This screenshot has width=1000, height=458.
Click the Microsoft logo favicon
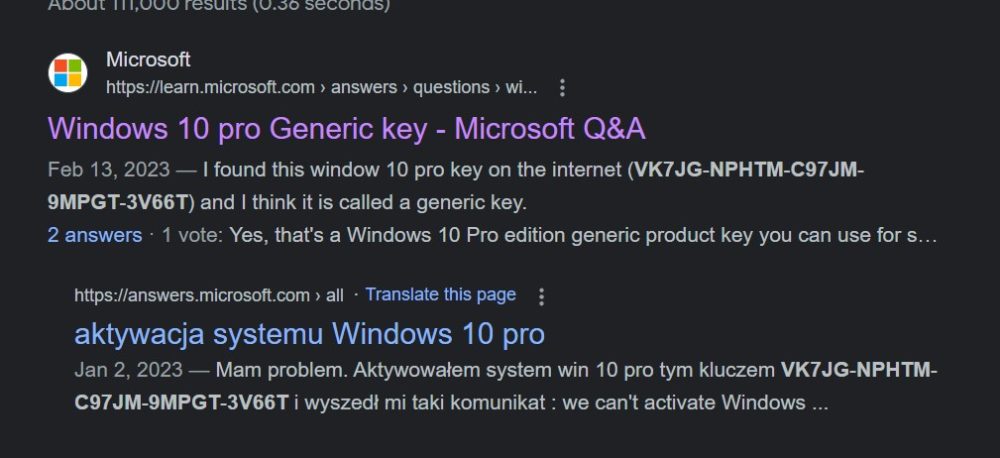coord(68,73)
